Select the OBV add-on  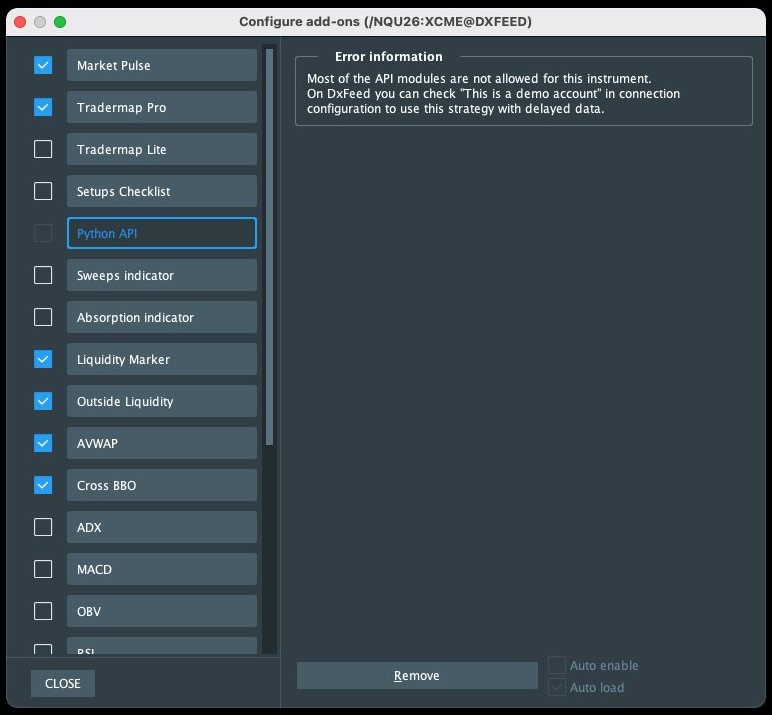pyautogui.click(x=161, y=611)
